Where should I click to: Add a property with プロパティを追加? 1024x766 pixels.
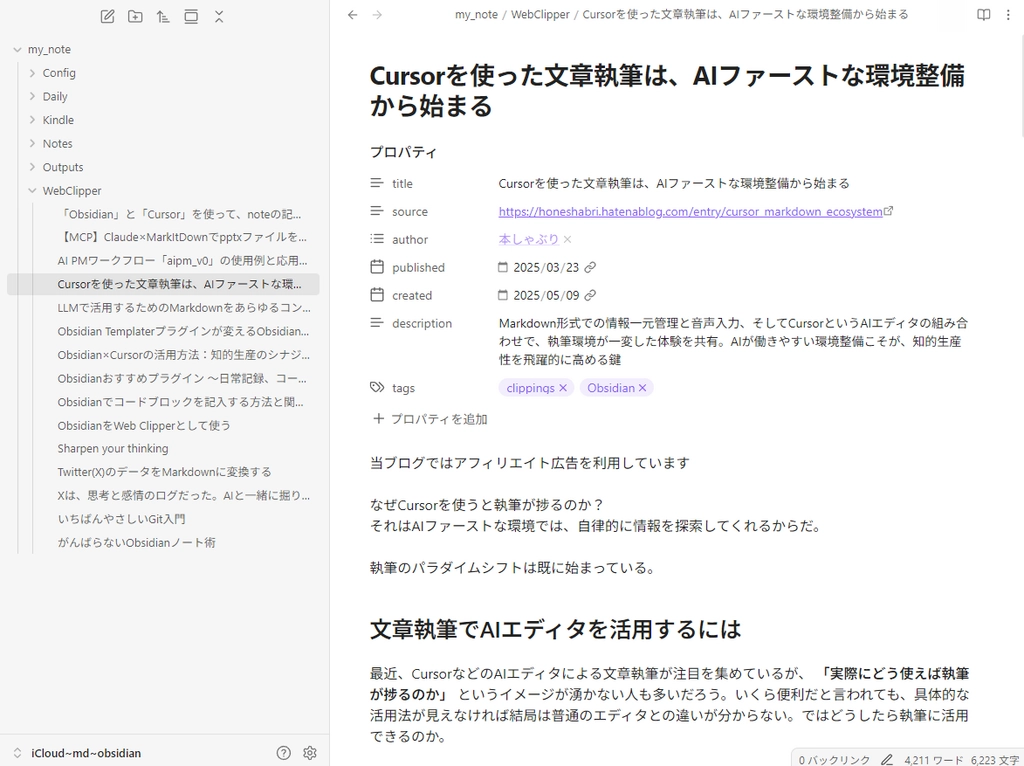(x=430, y=419)
